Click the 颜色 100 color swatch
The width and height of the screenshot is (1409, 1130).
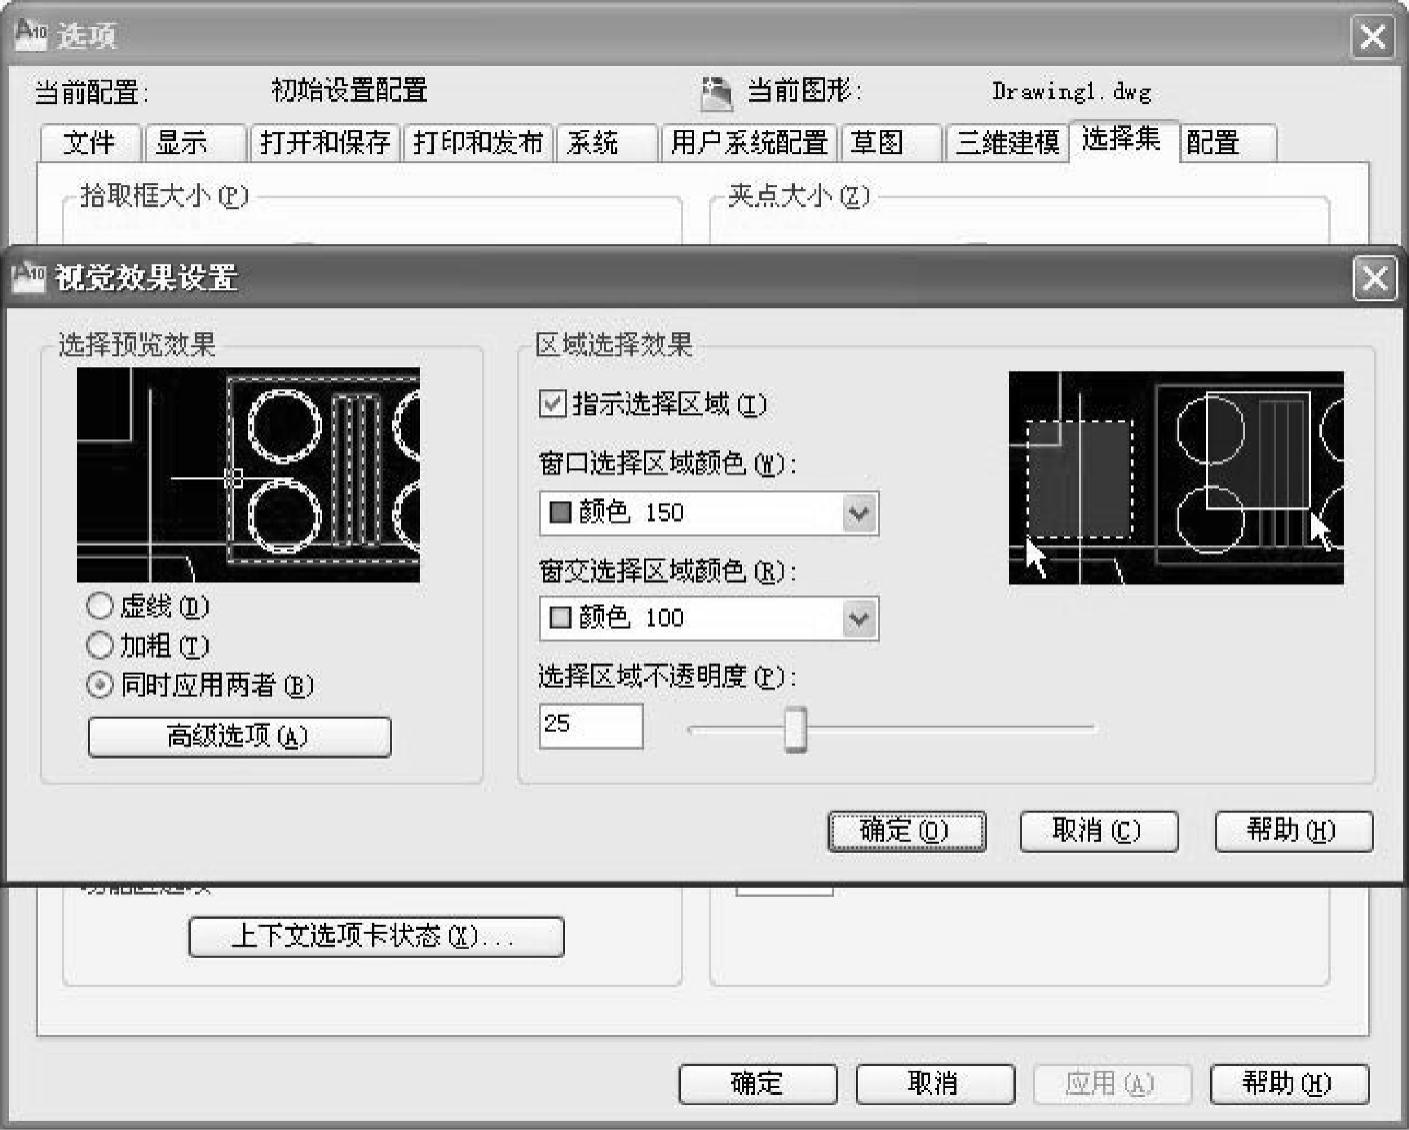[561, 618]
